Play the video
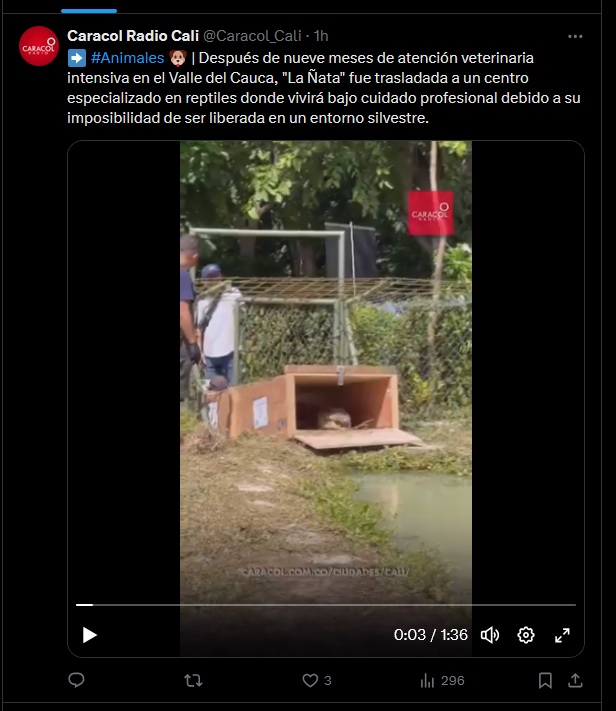 click(89, 635)
